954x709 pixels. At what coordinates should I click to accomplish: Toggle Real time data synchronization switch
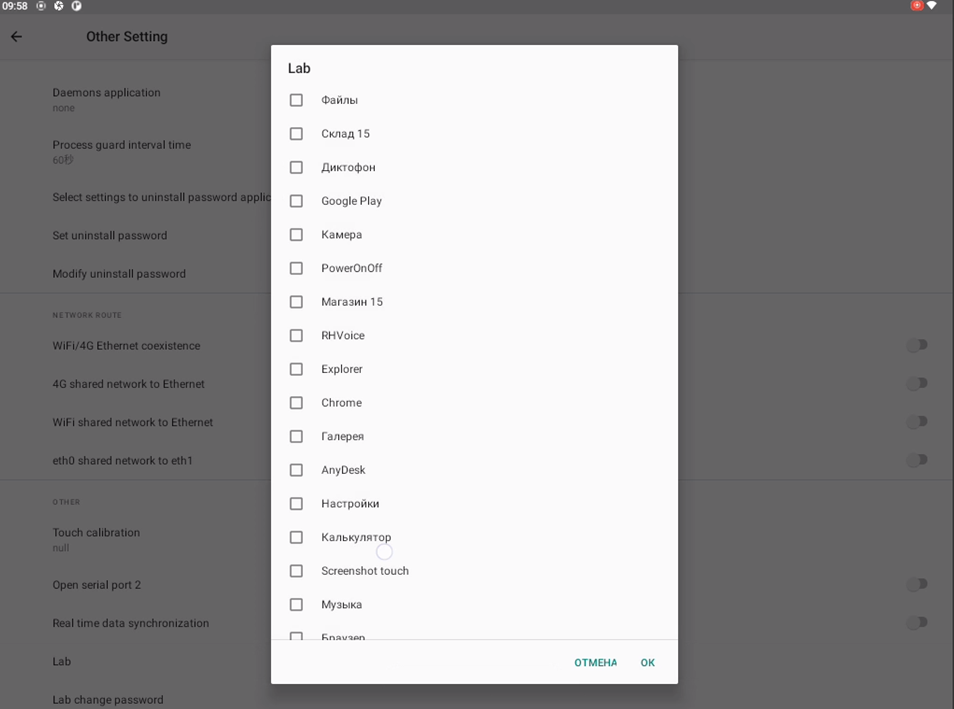[916, 622]
